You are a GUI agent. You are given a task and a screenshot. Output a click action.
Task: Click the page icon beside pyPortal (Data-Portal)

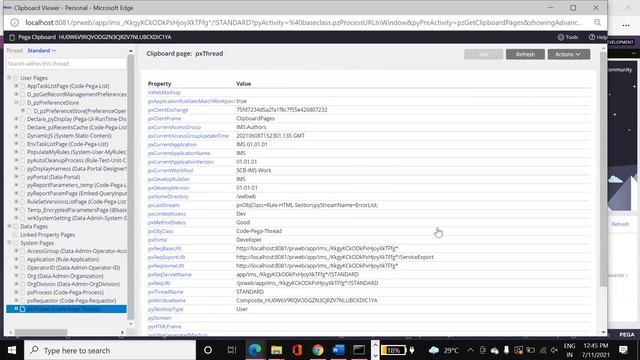click(23, 177)
